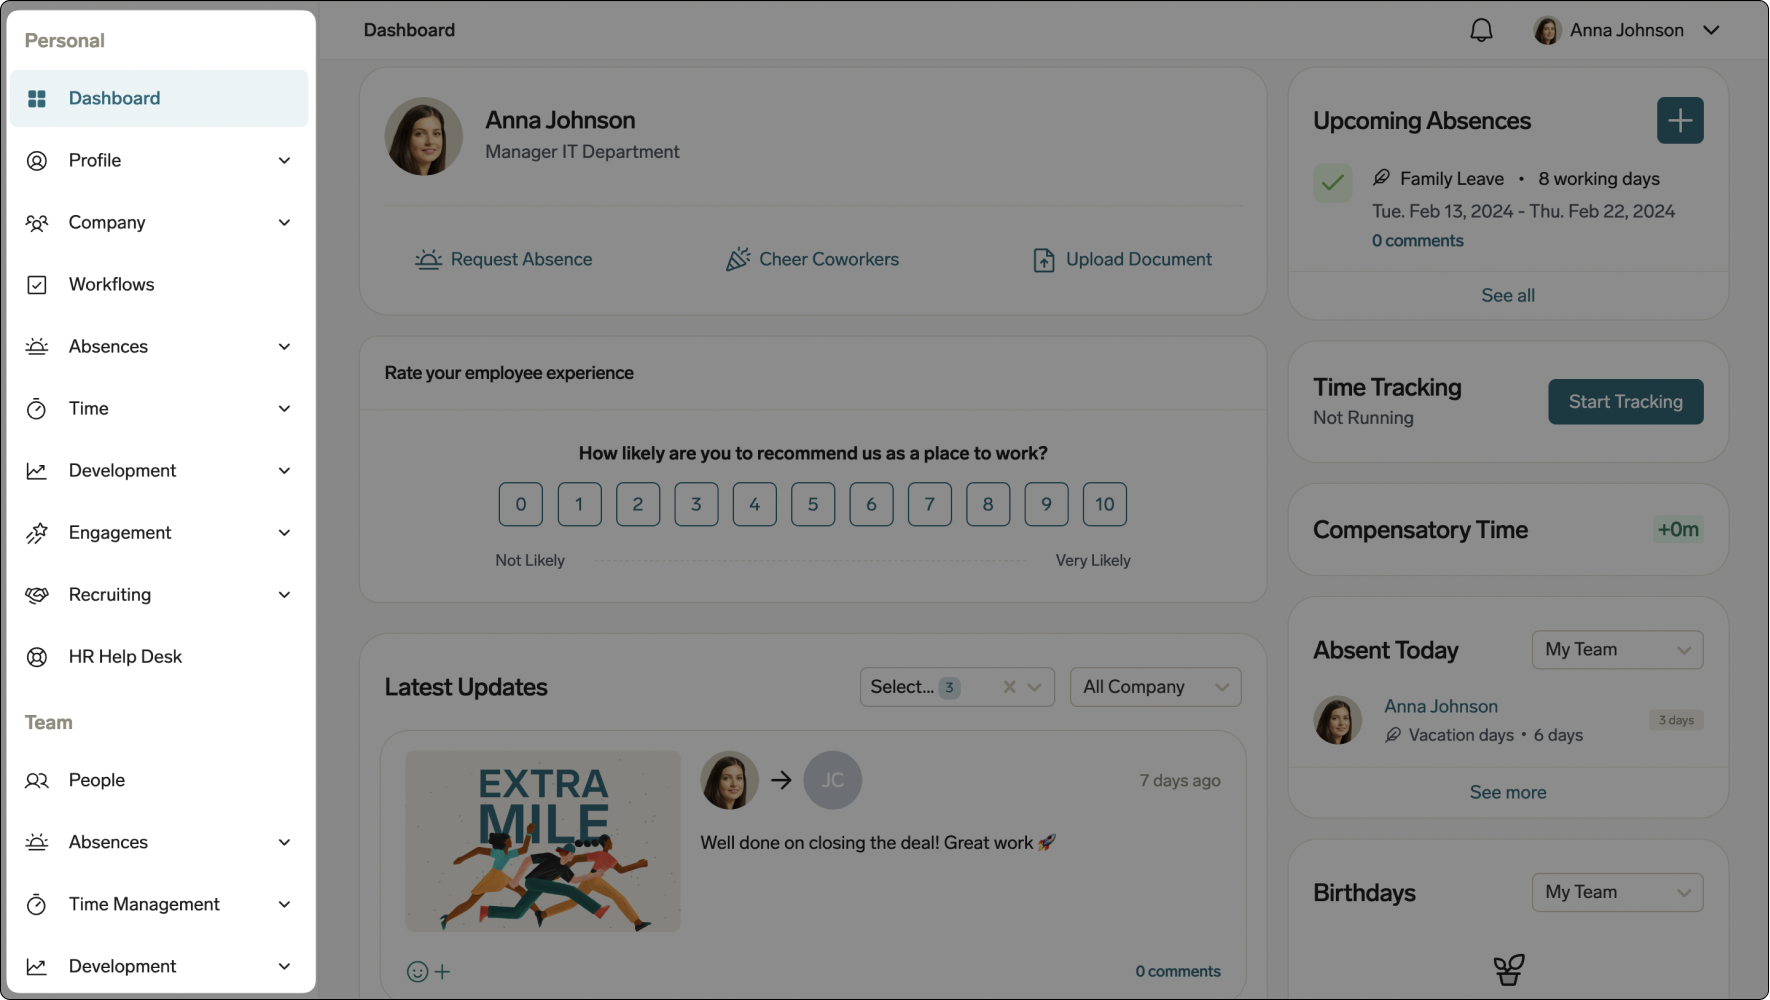Clear the Latest Updates selected filters
Screen dimensions: 1770x1000
point(1009,687)
